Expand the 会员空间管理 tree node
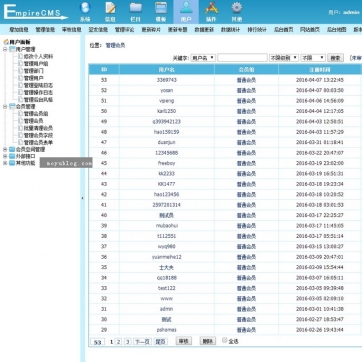The height and width of the screenshot is (362, 362). tap(5, 150)
